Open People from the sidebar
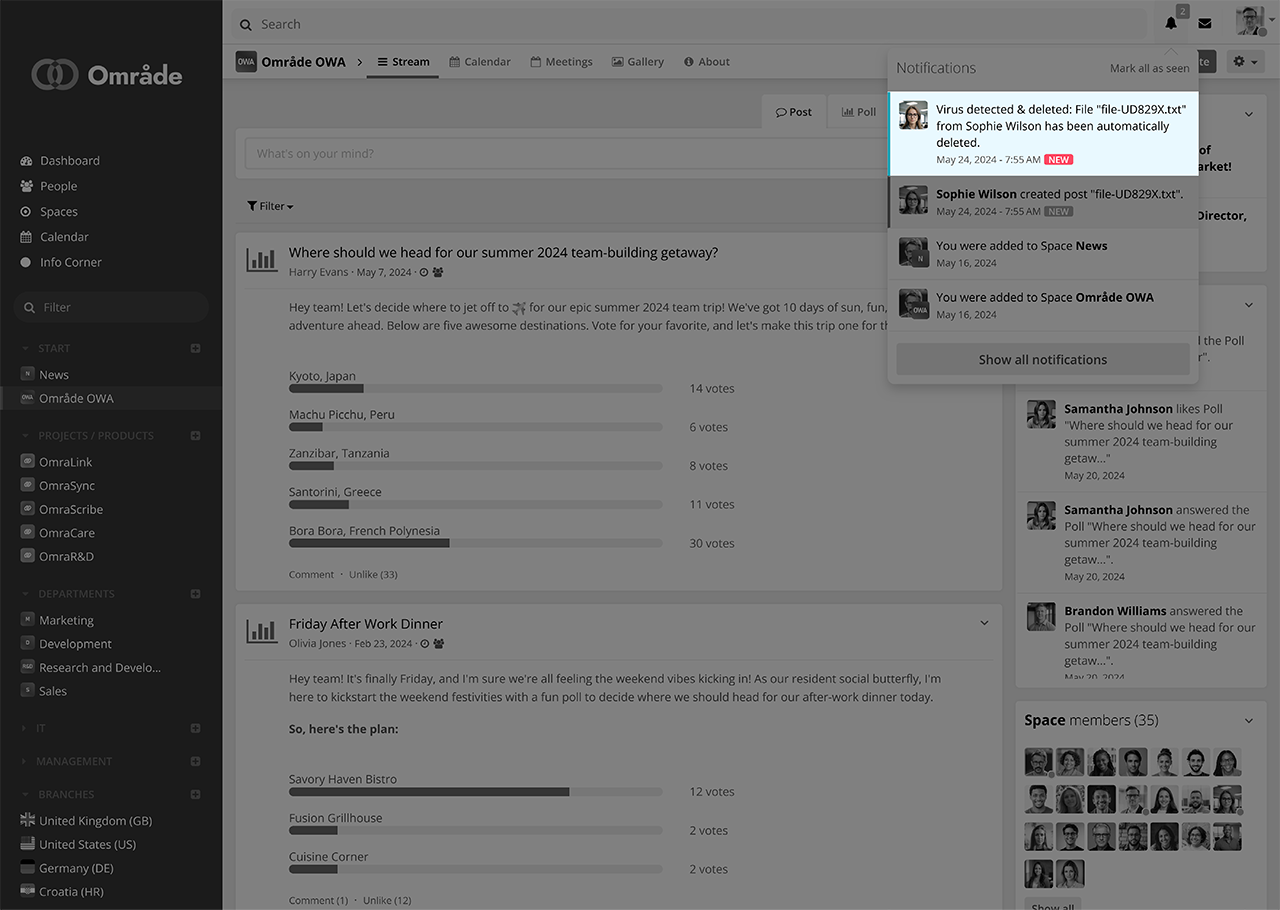The width and height of the screenshot is (1280, 910). pos(58,186)
